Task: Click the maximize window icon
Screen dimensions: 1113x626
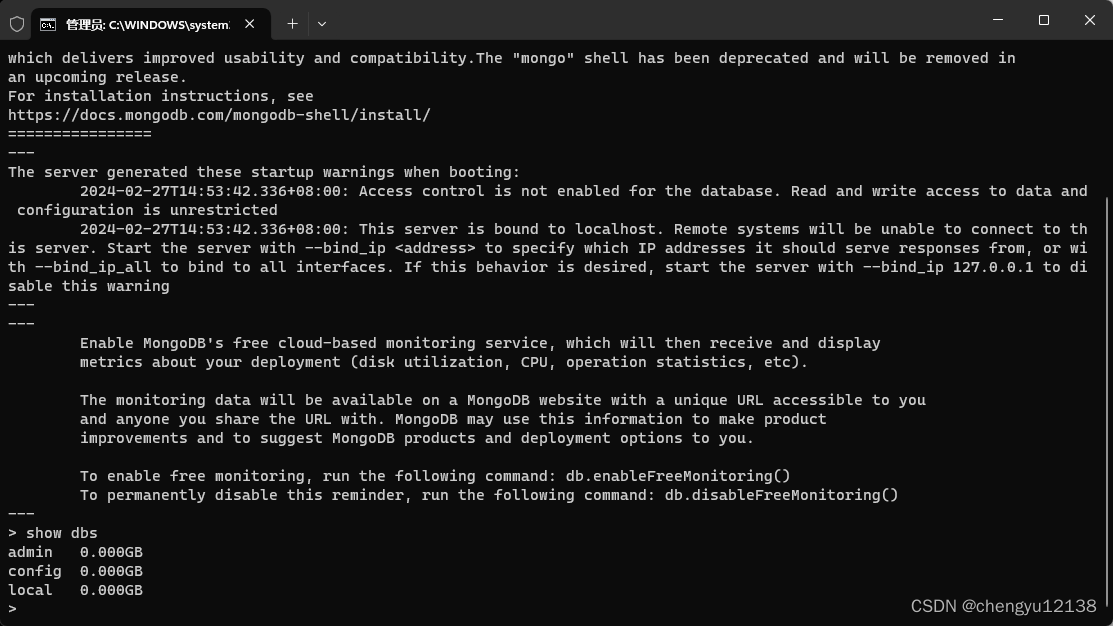Action: coord(1043,20)
